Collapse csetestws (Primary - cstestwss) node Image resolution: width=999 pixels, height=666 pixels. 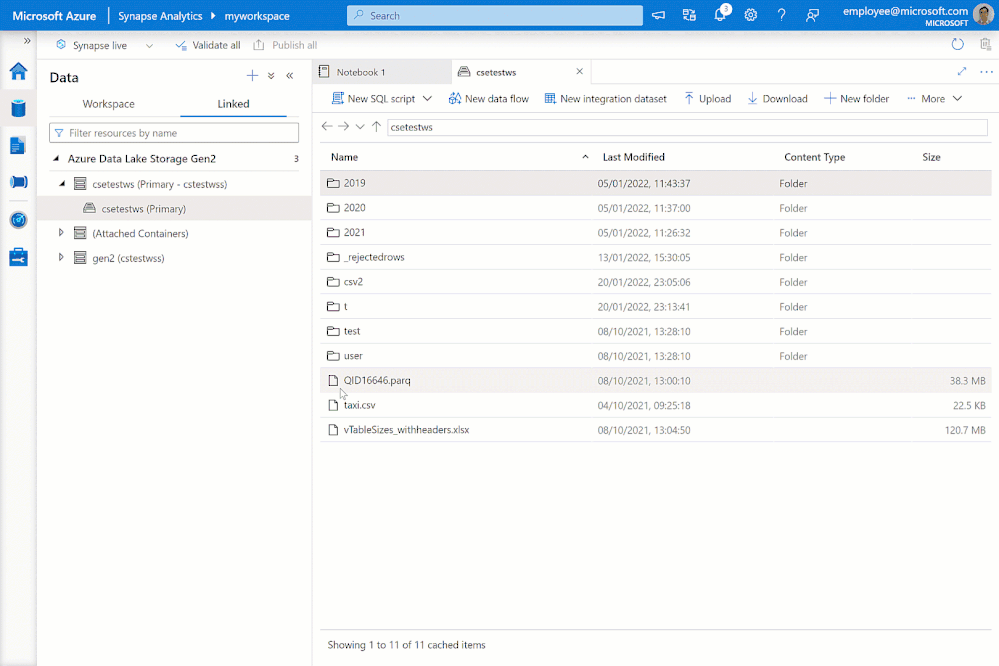pyautogui.click(x=62, y=184)
